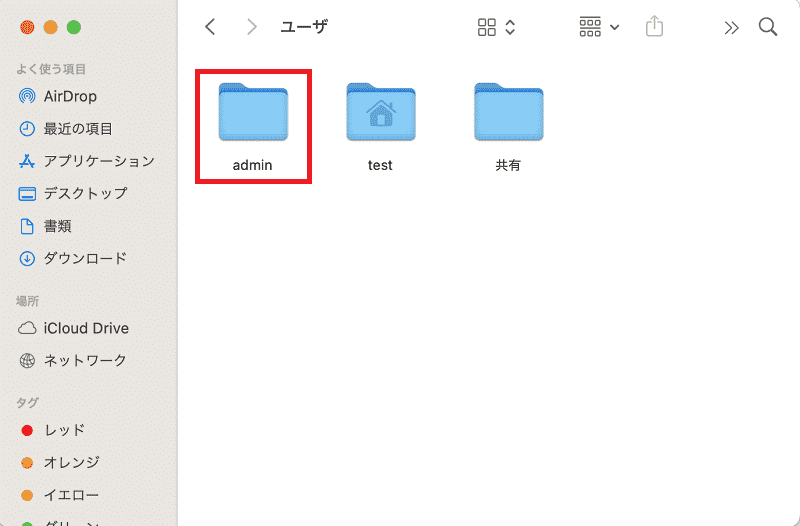Open the Finder search magnifier
800x526 pixels.
pyautogui.click(x=767, y=27)
